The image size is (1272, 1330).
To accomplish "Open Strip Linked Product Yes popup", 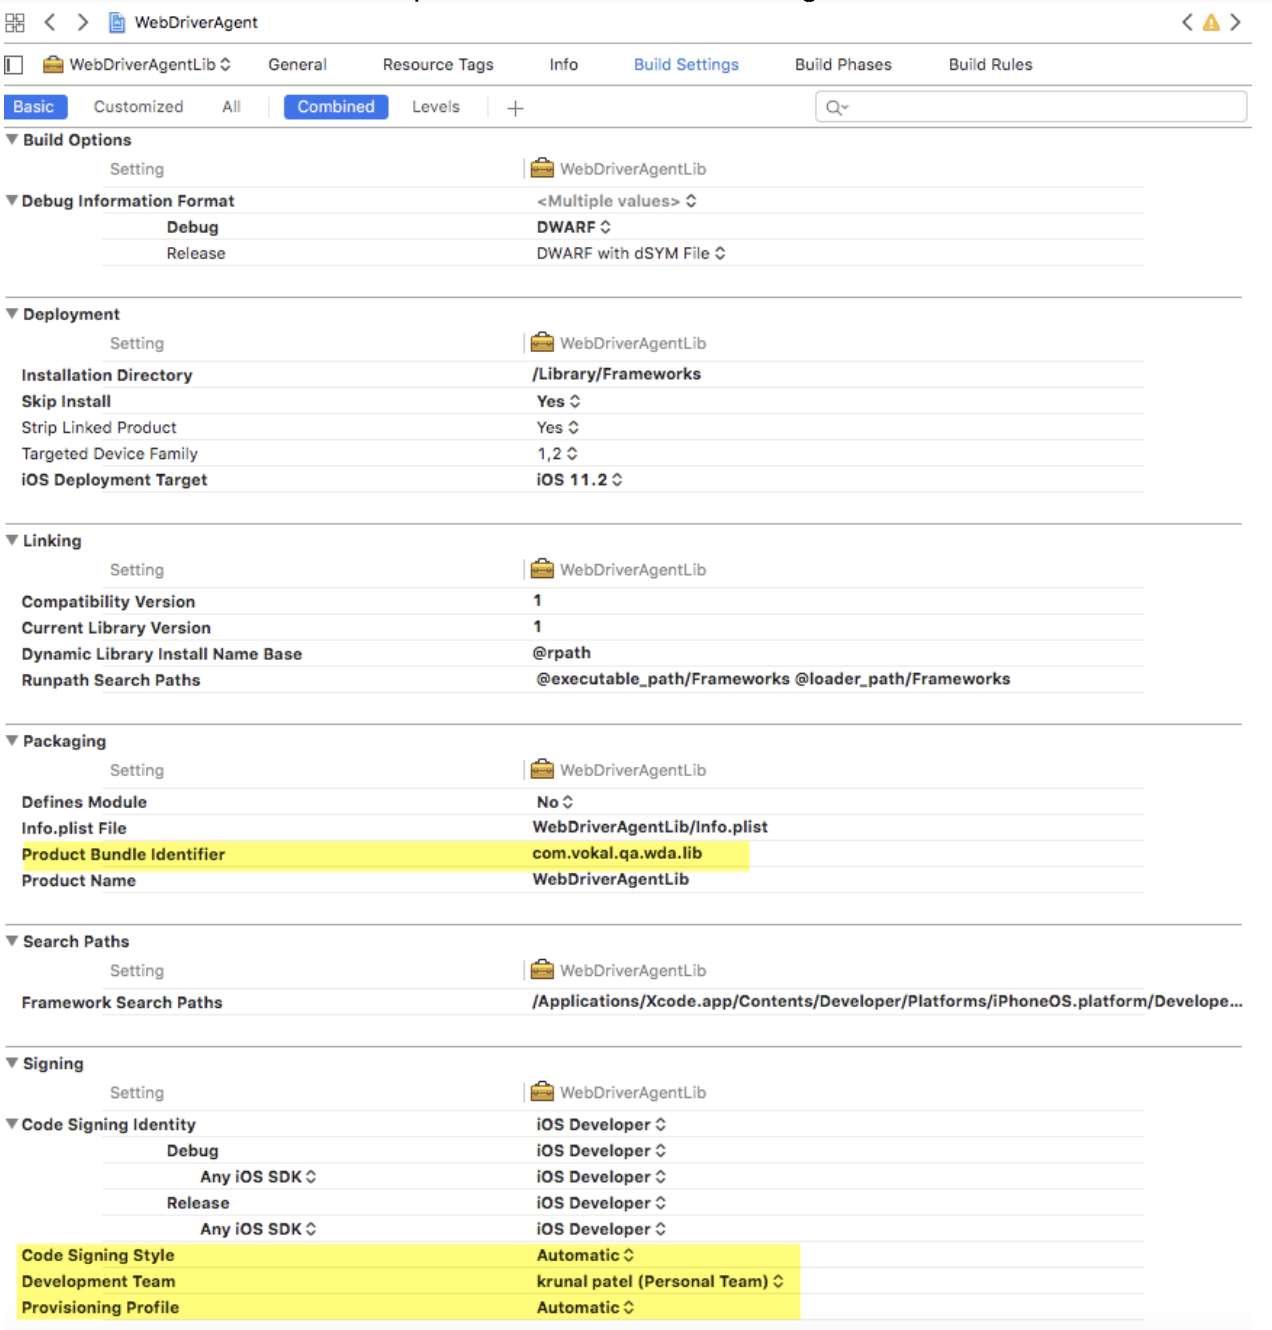I will [558, 427].
